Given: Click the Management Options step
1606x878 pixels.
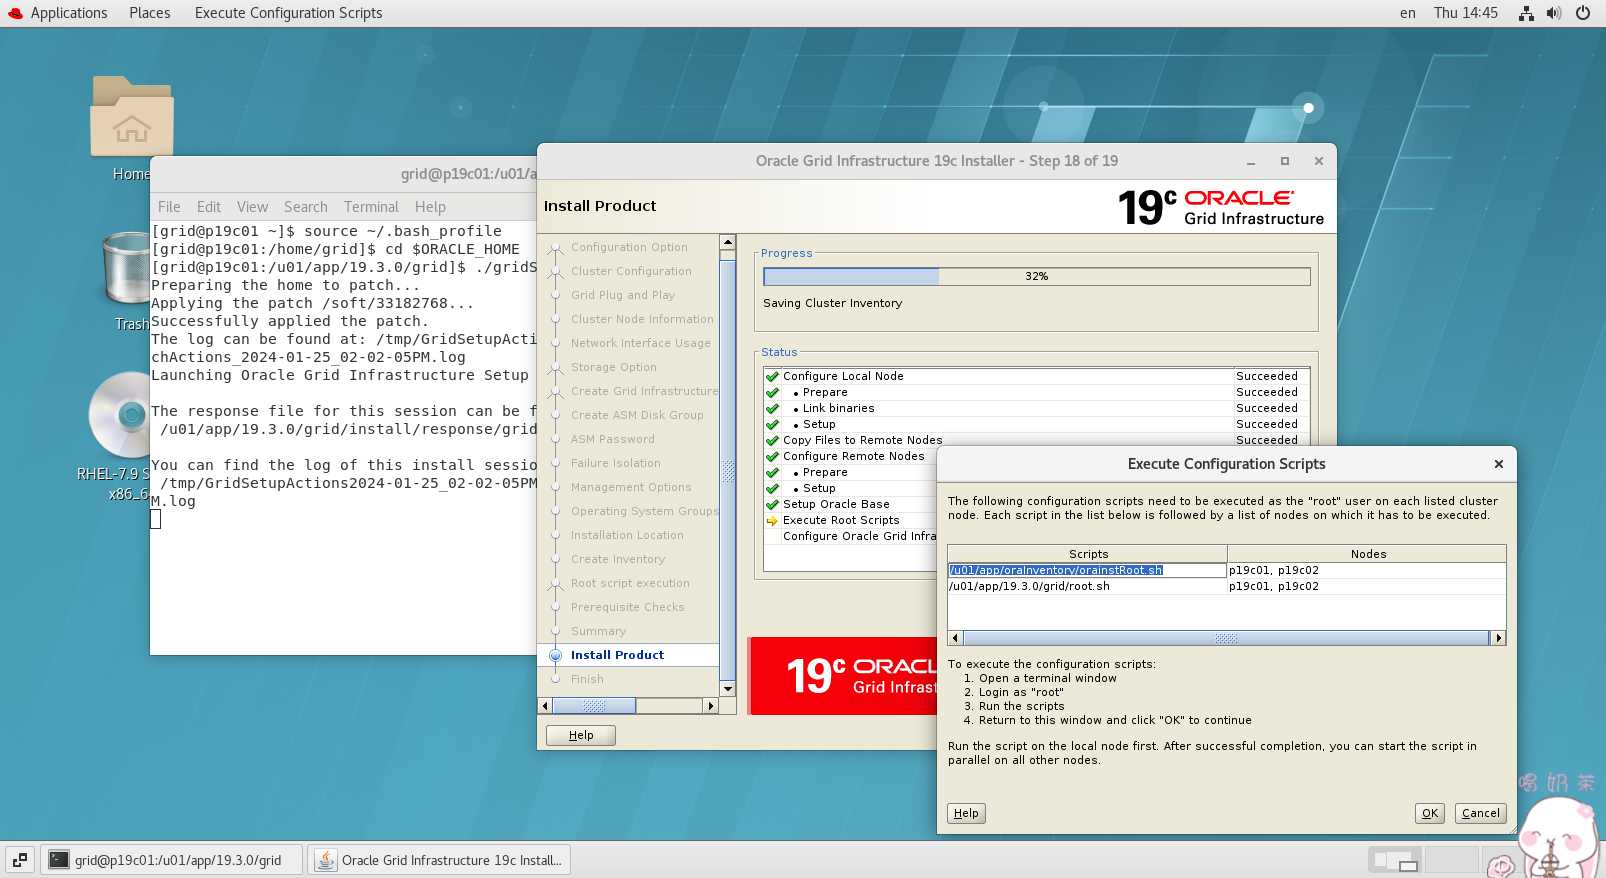Looking at the screenshot, I should click(631, 487).
